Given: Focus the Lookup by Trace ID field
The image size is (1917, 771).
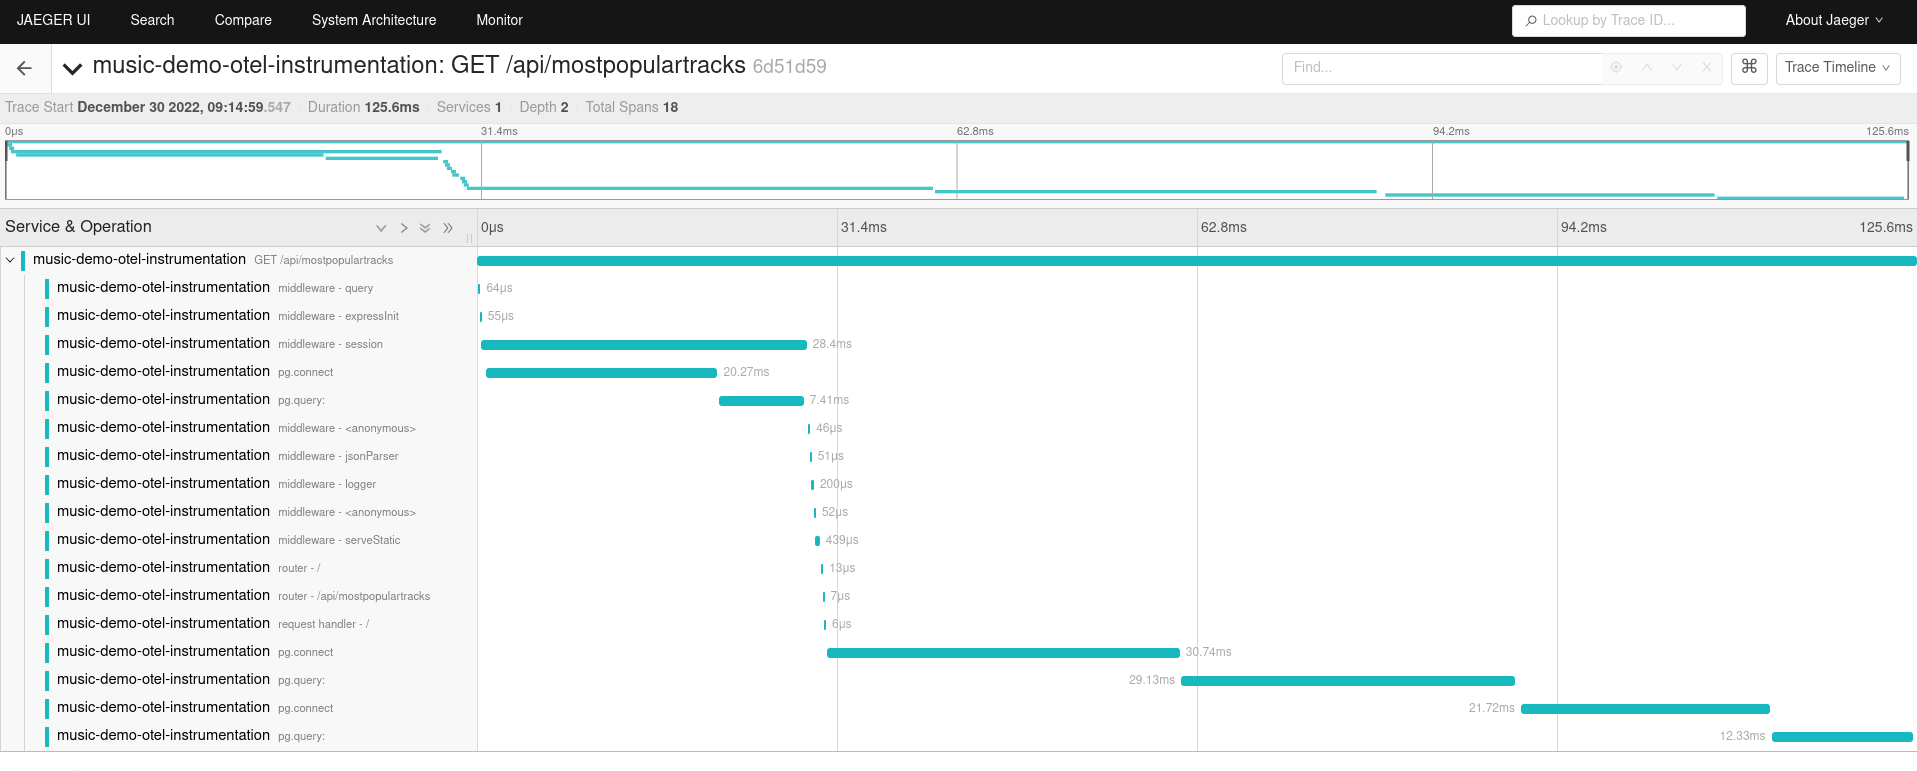Looking at the screenshot, I should pyautogui.click(x=1629, y=20).
